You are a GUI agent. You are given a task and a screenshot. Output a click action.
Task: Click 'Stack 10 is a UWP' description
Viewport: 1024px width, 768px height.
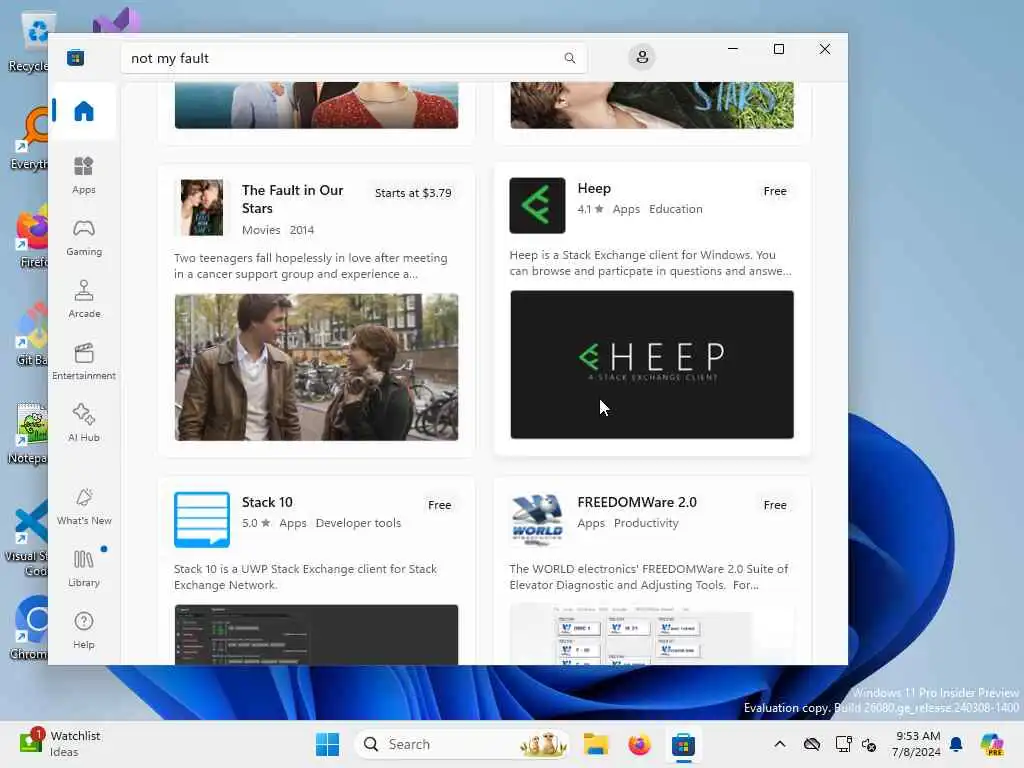[305, 577]
